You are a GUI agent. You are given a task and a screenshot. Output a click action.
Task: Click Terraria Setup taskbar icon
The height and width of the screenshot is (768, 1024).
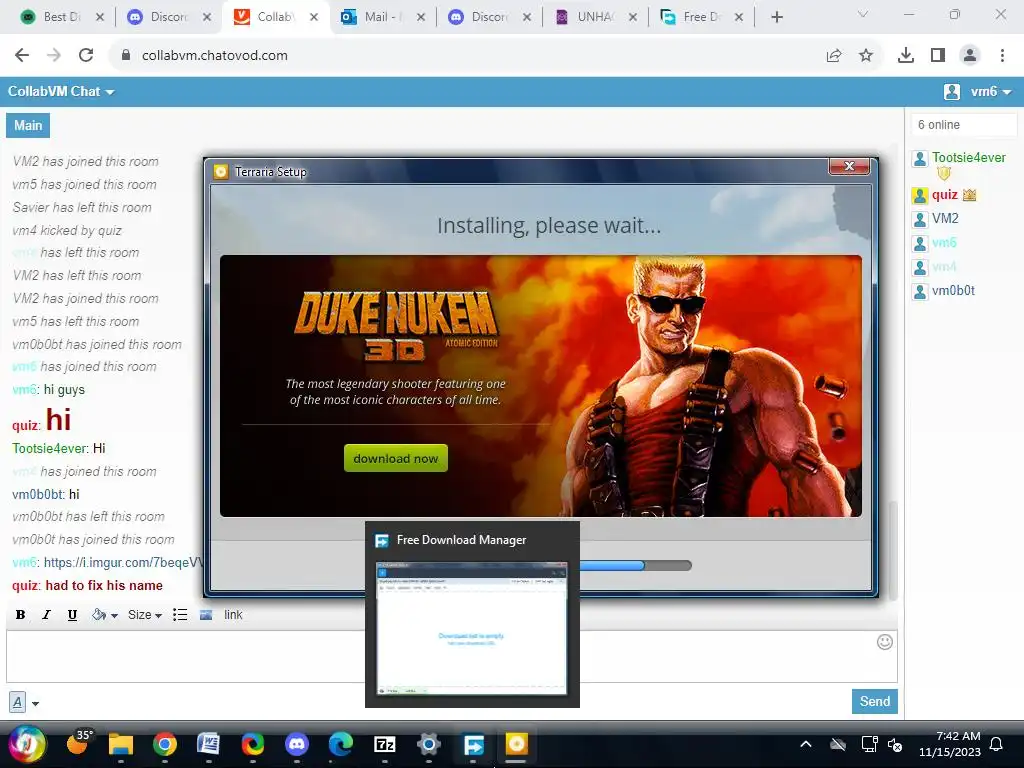516,744
